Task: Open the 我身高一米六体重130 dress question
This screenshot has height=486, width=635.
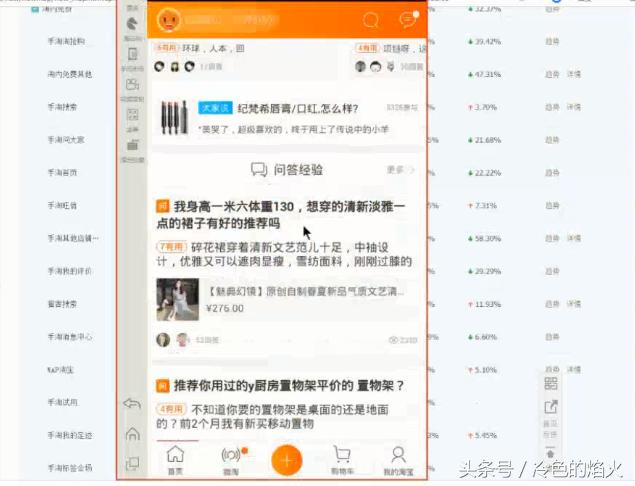Action: point(280,215)
